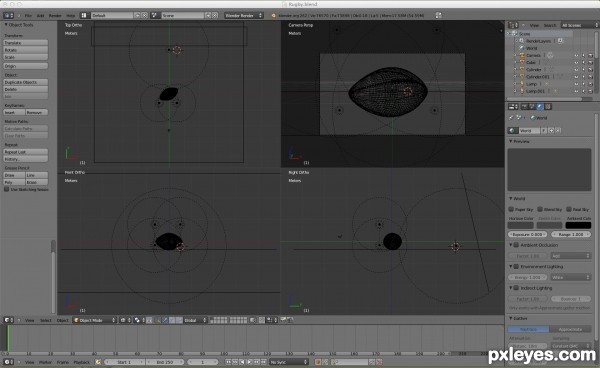This screenshot has width=600, height=368.
Task: Click the RenderLayers icon in outliner
Action: click(x=521, y=41)
